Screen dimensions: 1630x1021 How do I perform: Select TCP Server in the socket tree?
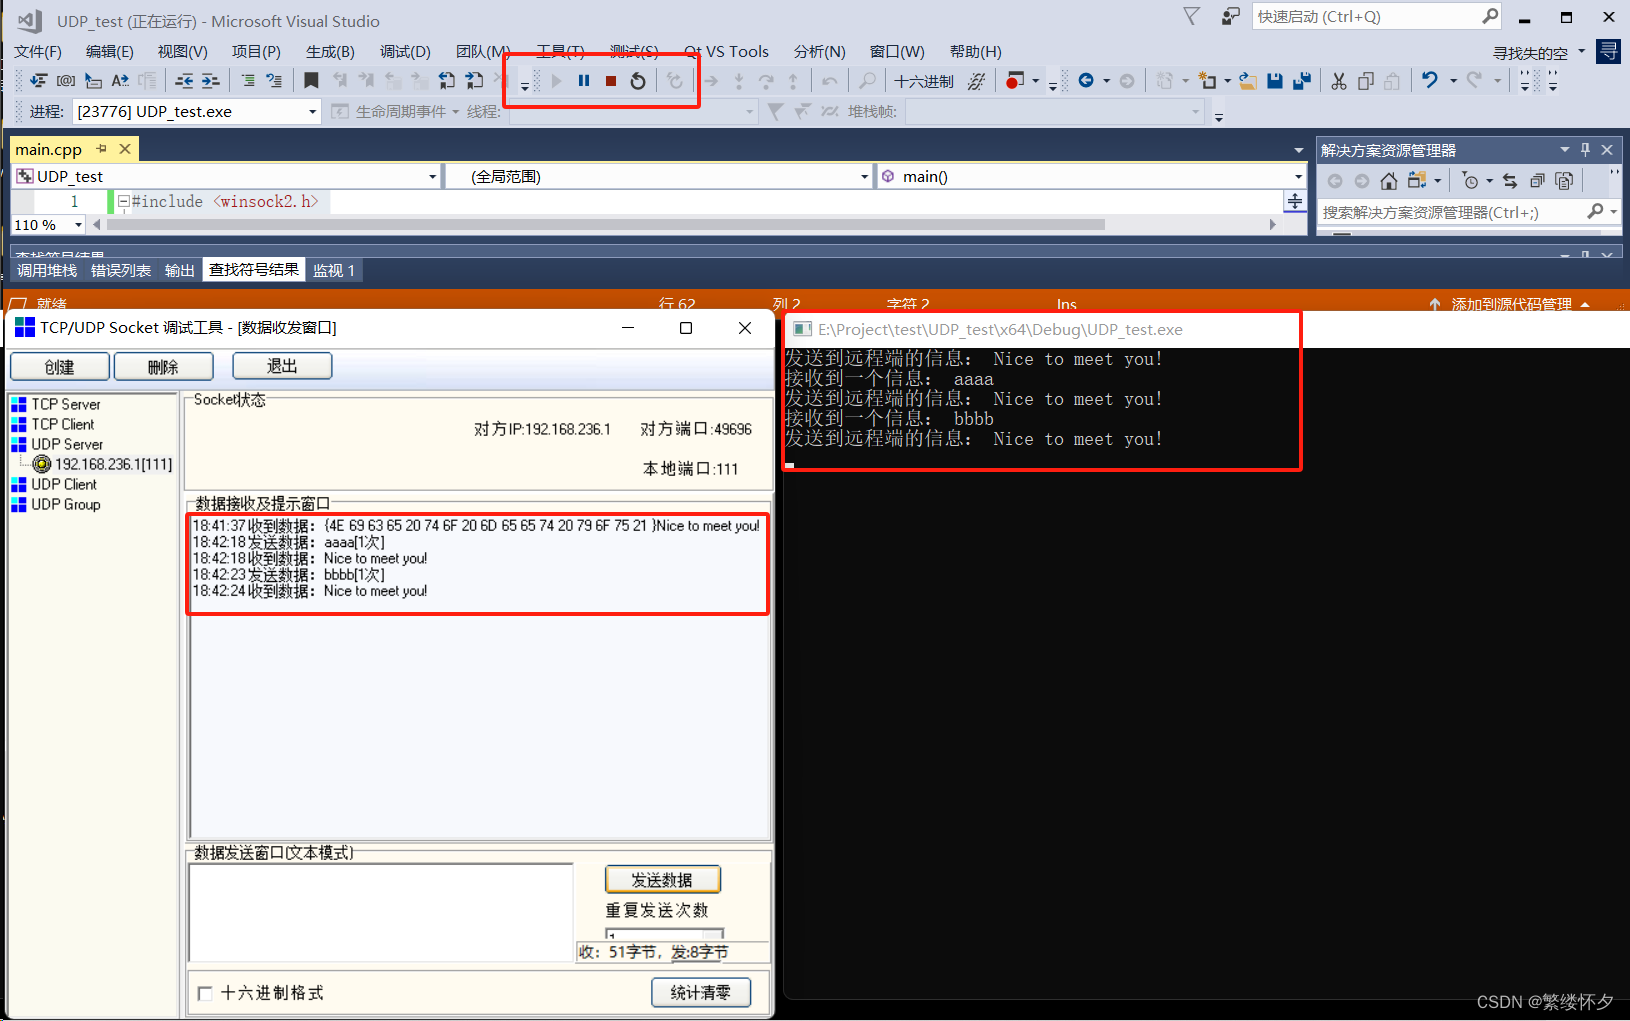coord(66,405)
